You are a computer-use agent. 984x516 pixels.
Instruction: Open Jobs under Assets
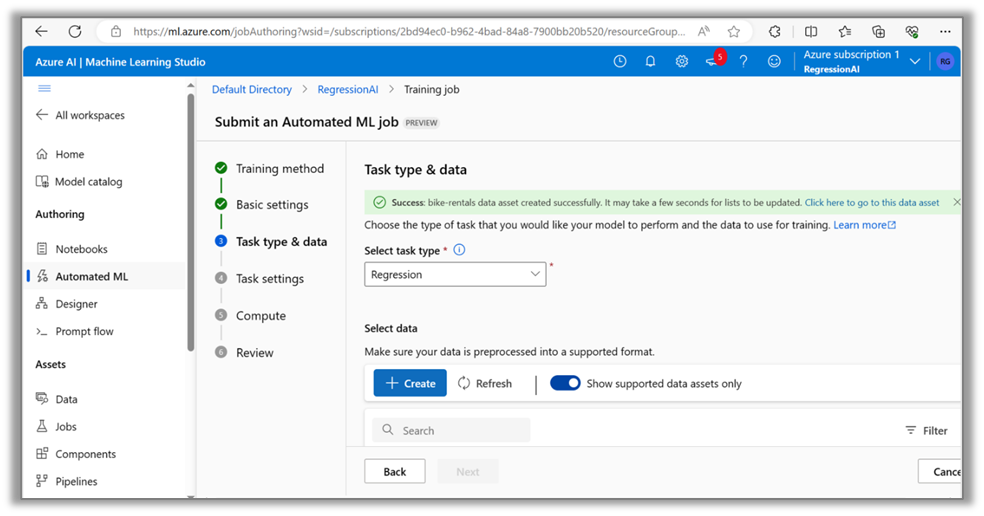pyautogui.click(x=56, y=427)
